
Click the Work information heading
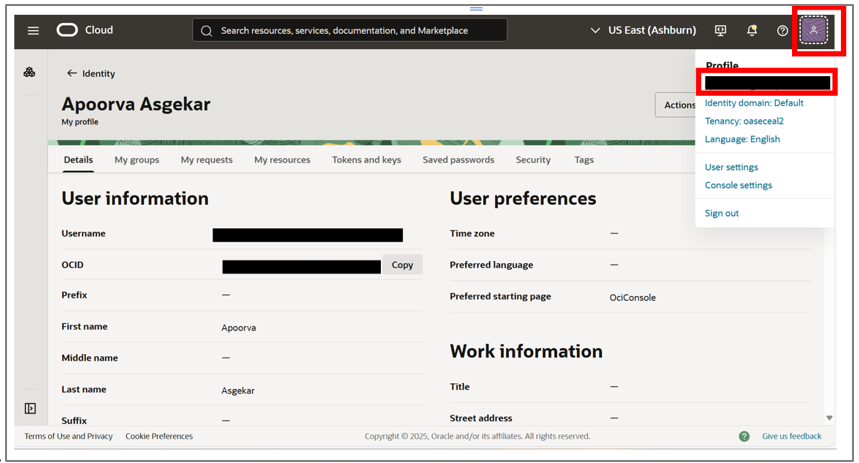coord(526,351)
